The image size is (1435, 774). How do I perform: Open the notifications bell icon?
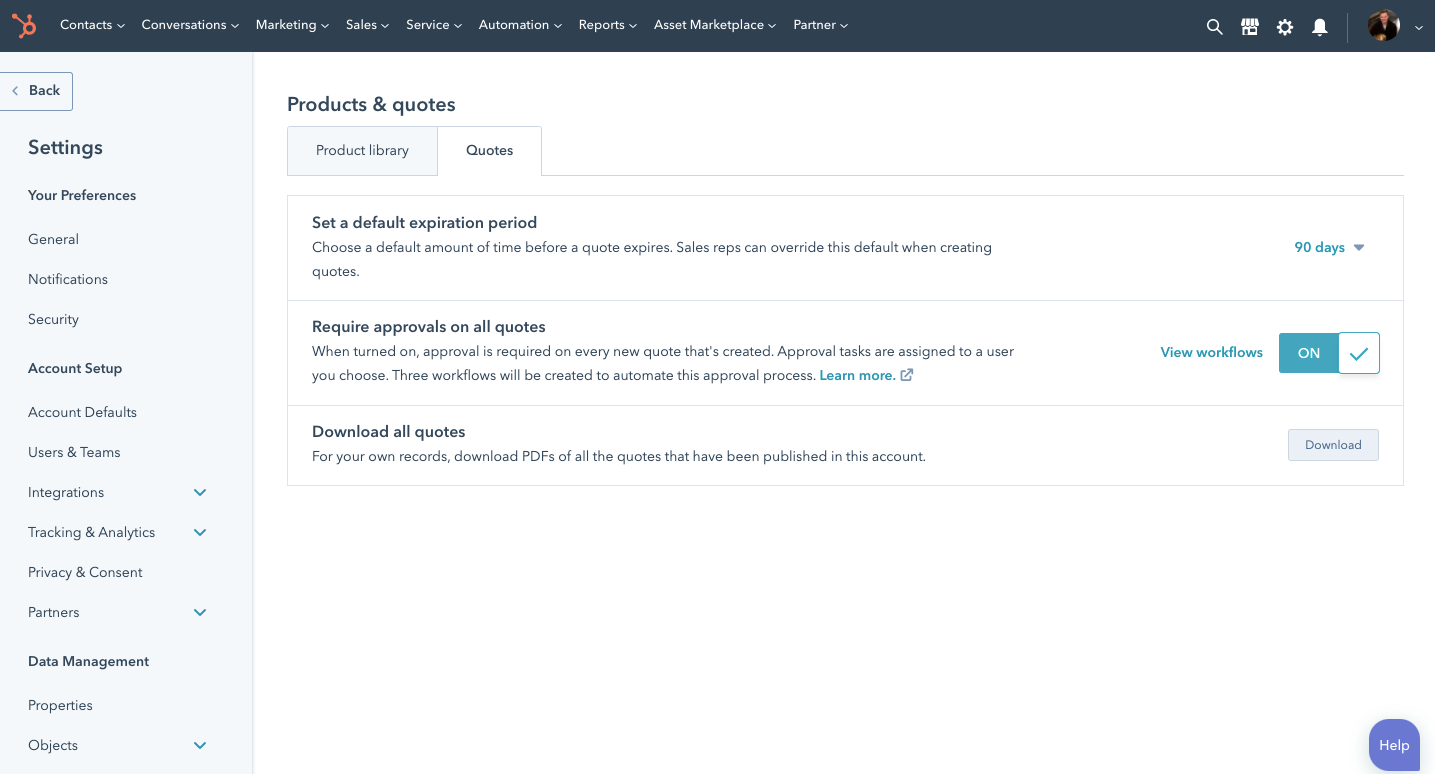coord(1320,27)
